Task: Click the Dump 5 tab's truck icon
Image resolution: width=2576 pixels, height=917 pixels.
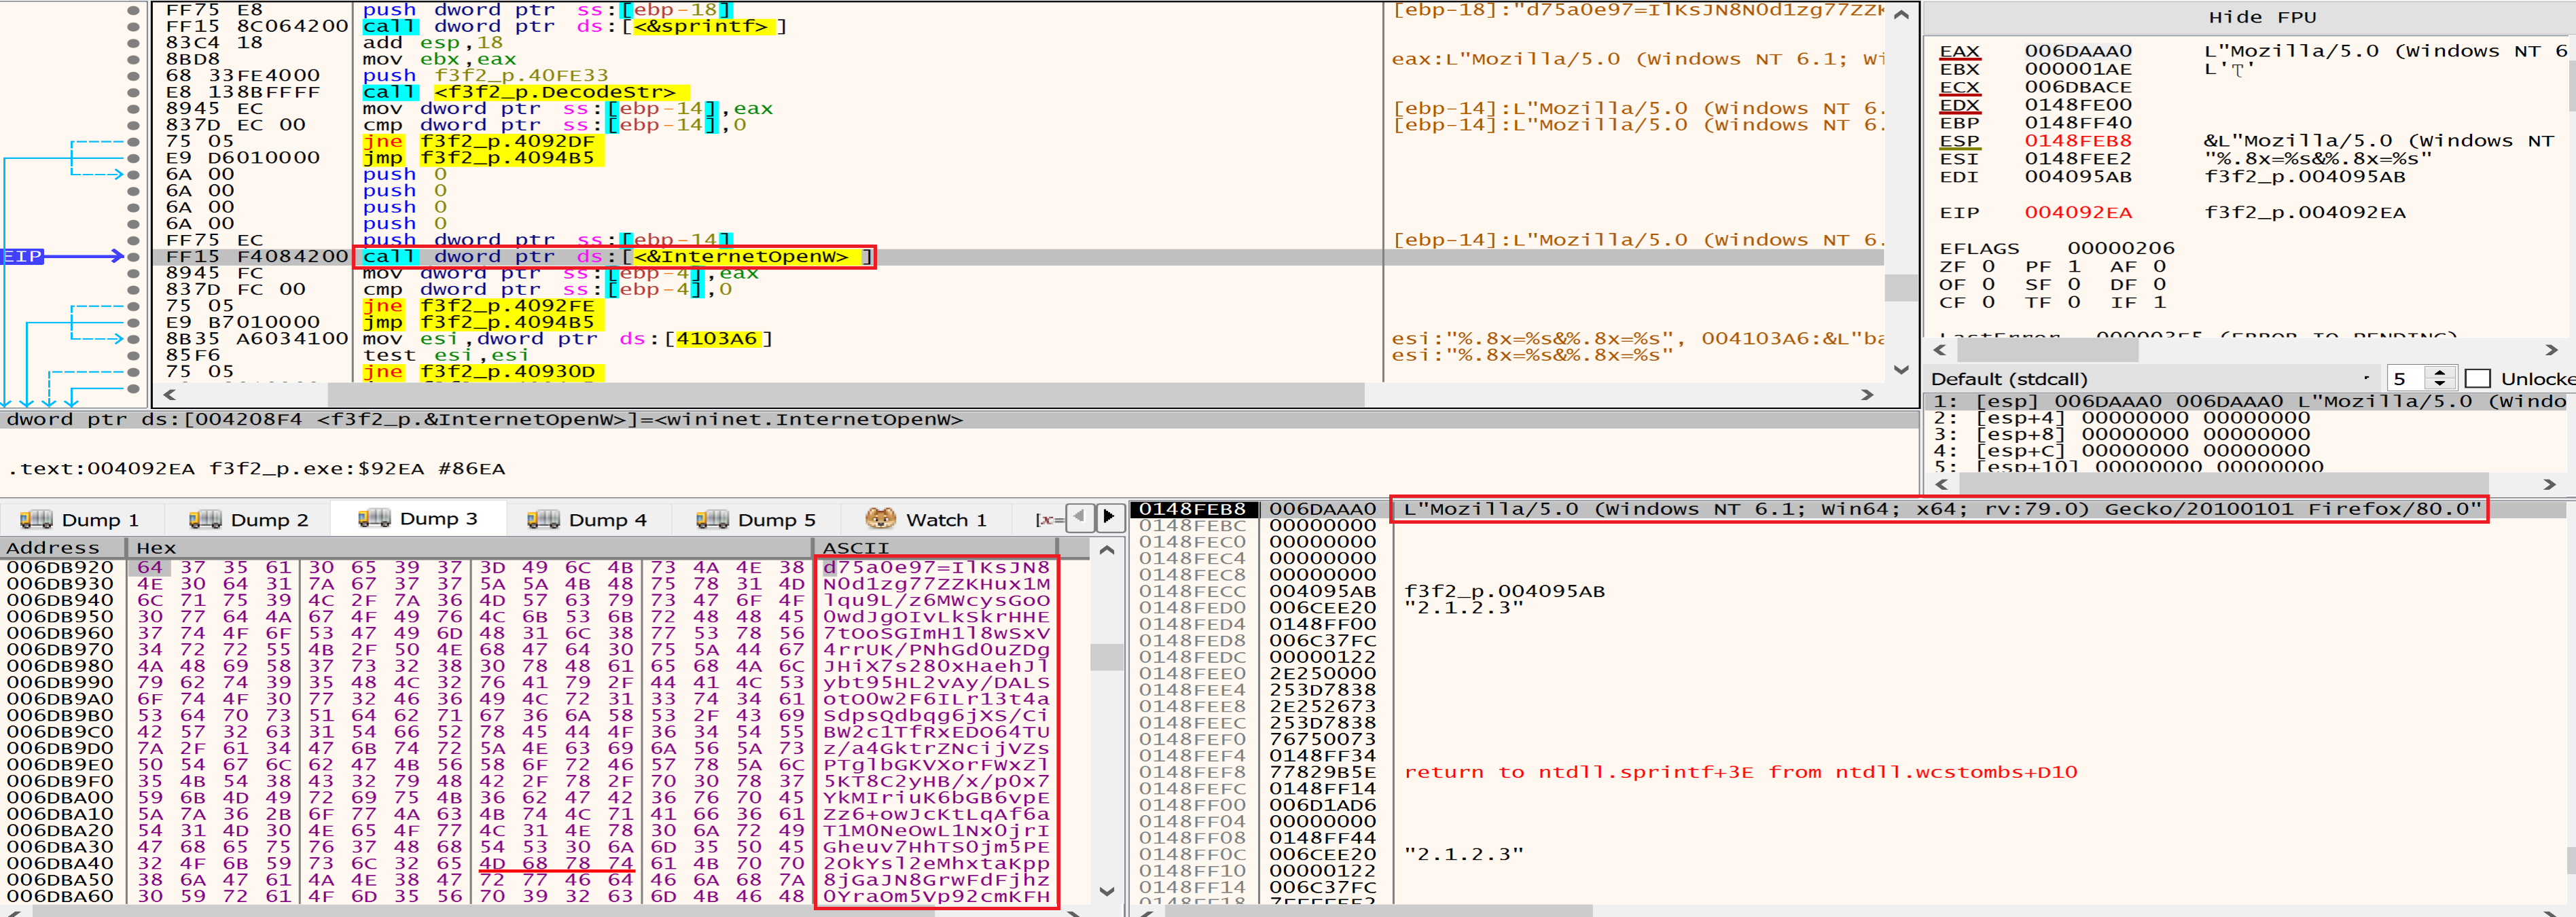Action: click(712, 518)
